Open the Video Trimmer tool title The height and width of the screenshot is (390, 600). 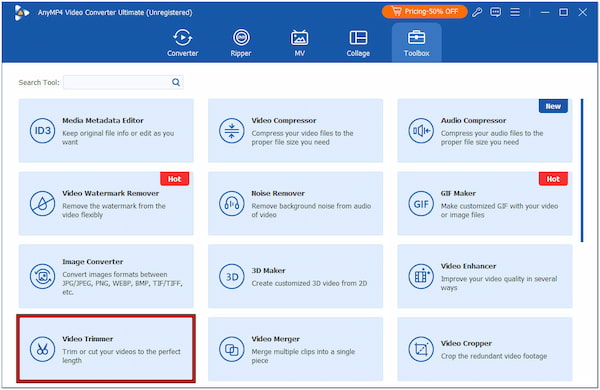88,339
